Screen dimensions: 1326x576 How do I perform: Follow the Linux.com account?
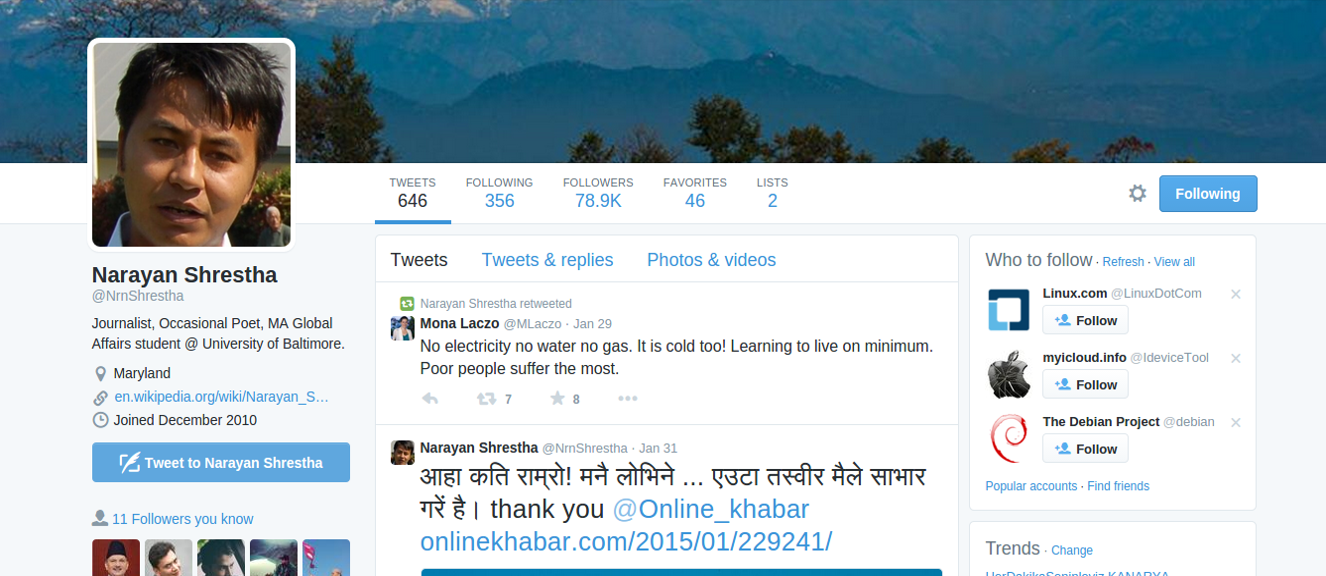coord(1085,320)
